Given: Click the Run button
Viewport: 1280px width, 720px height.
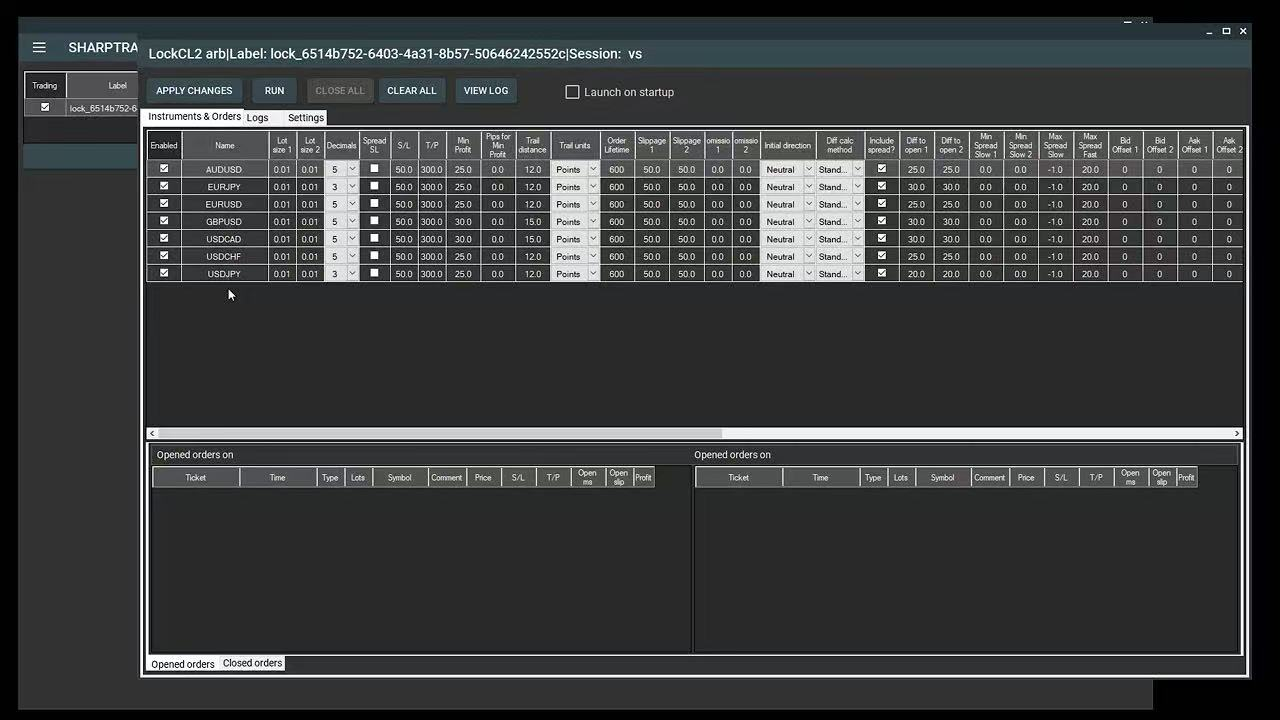Looking at the screenshot, I should pos(274,91).
